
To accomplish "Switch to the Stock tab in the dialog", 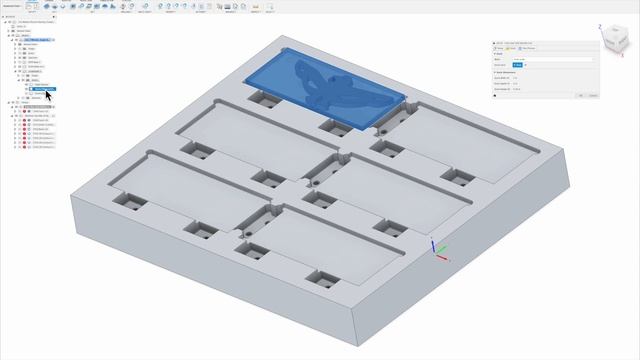I will [511, 48].
